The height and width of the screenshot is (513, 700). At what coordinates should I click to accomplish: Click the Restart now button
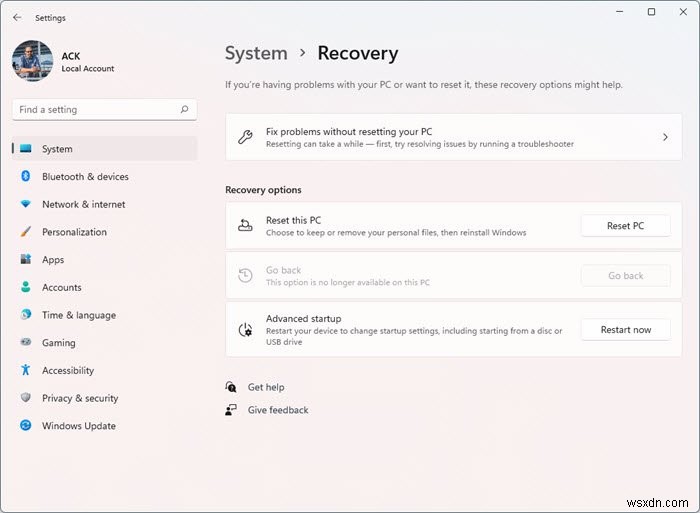point(625,330)
